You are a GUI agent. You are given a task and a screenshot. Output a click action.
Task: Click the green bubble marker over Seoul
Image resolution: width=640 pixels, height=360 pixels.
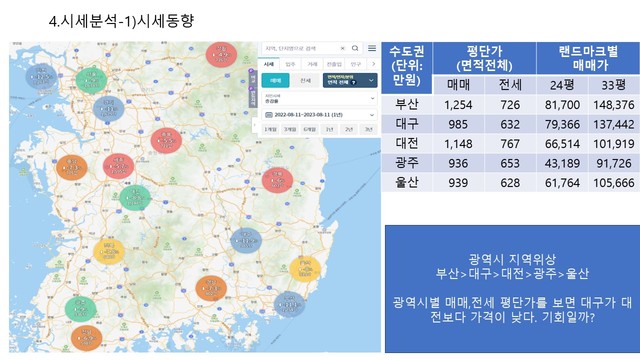[x=91, y=80]
